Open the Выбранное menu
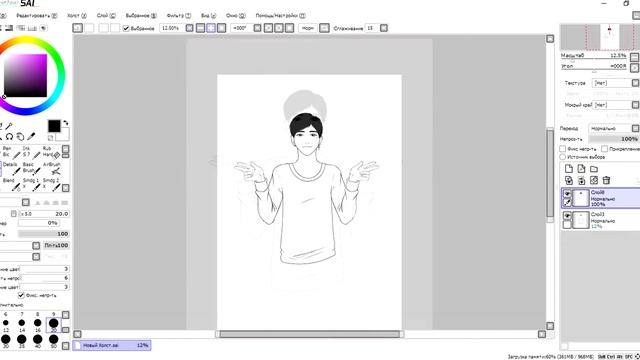Image resolution: width=640 pixels, height=360 pixels. coord(141,16)
